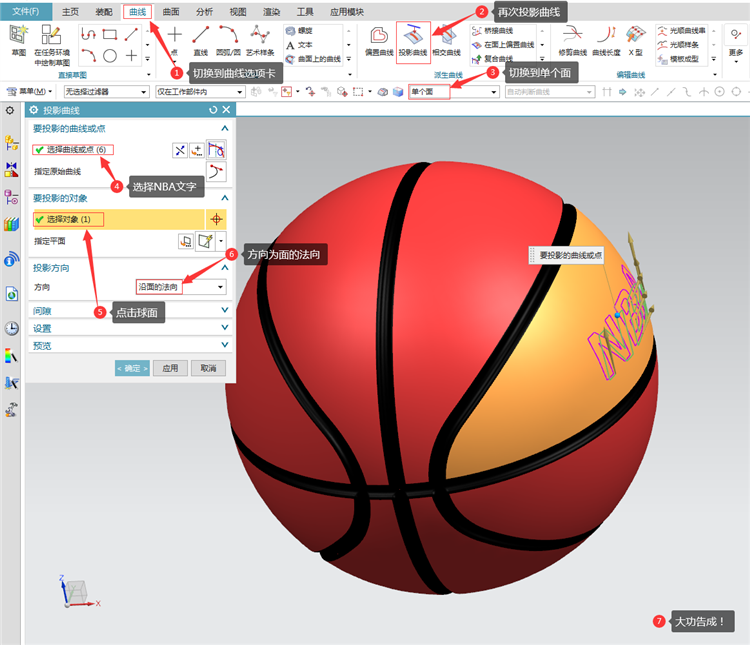Open 曲面上的曲线 tool
This screenshot has height=645, width=750.
pos(313,59)
